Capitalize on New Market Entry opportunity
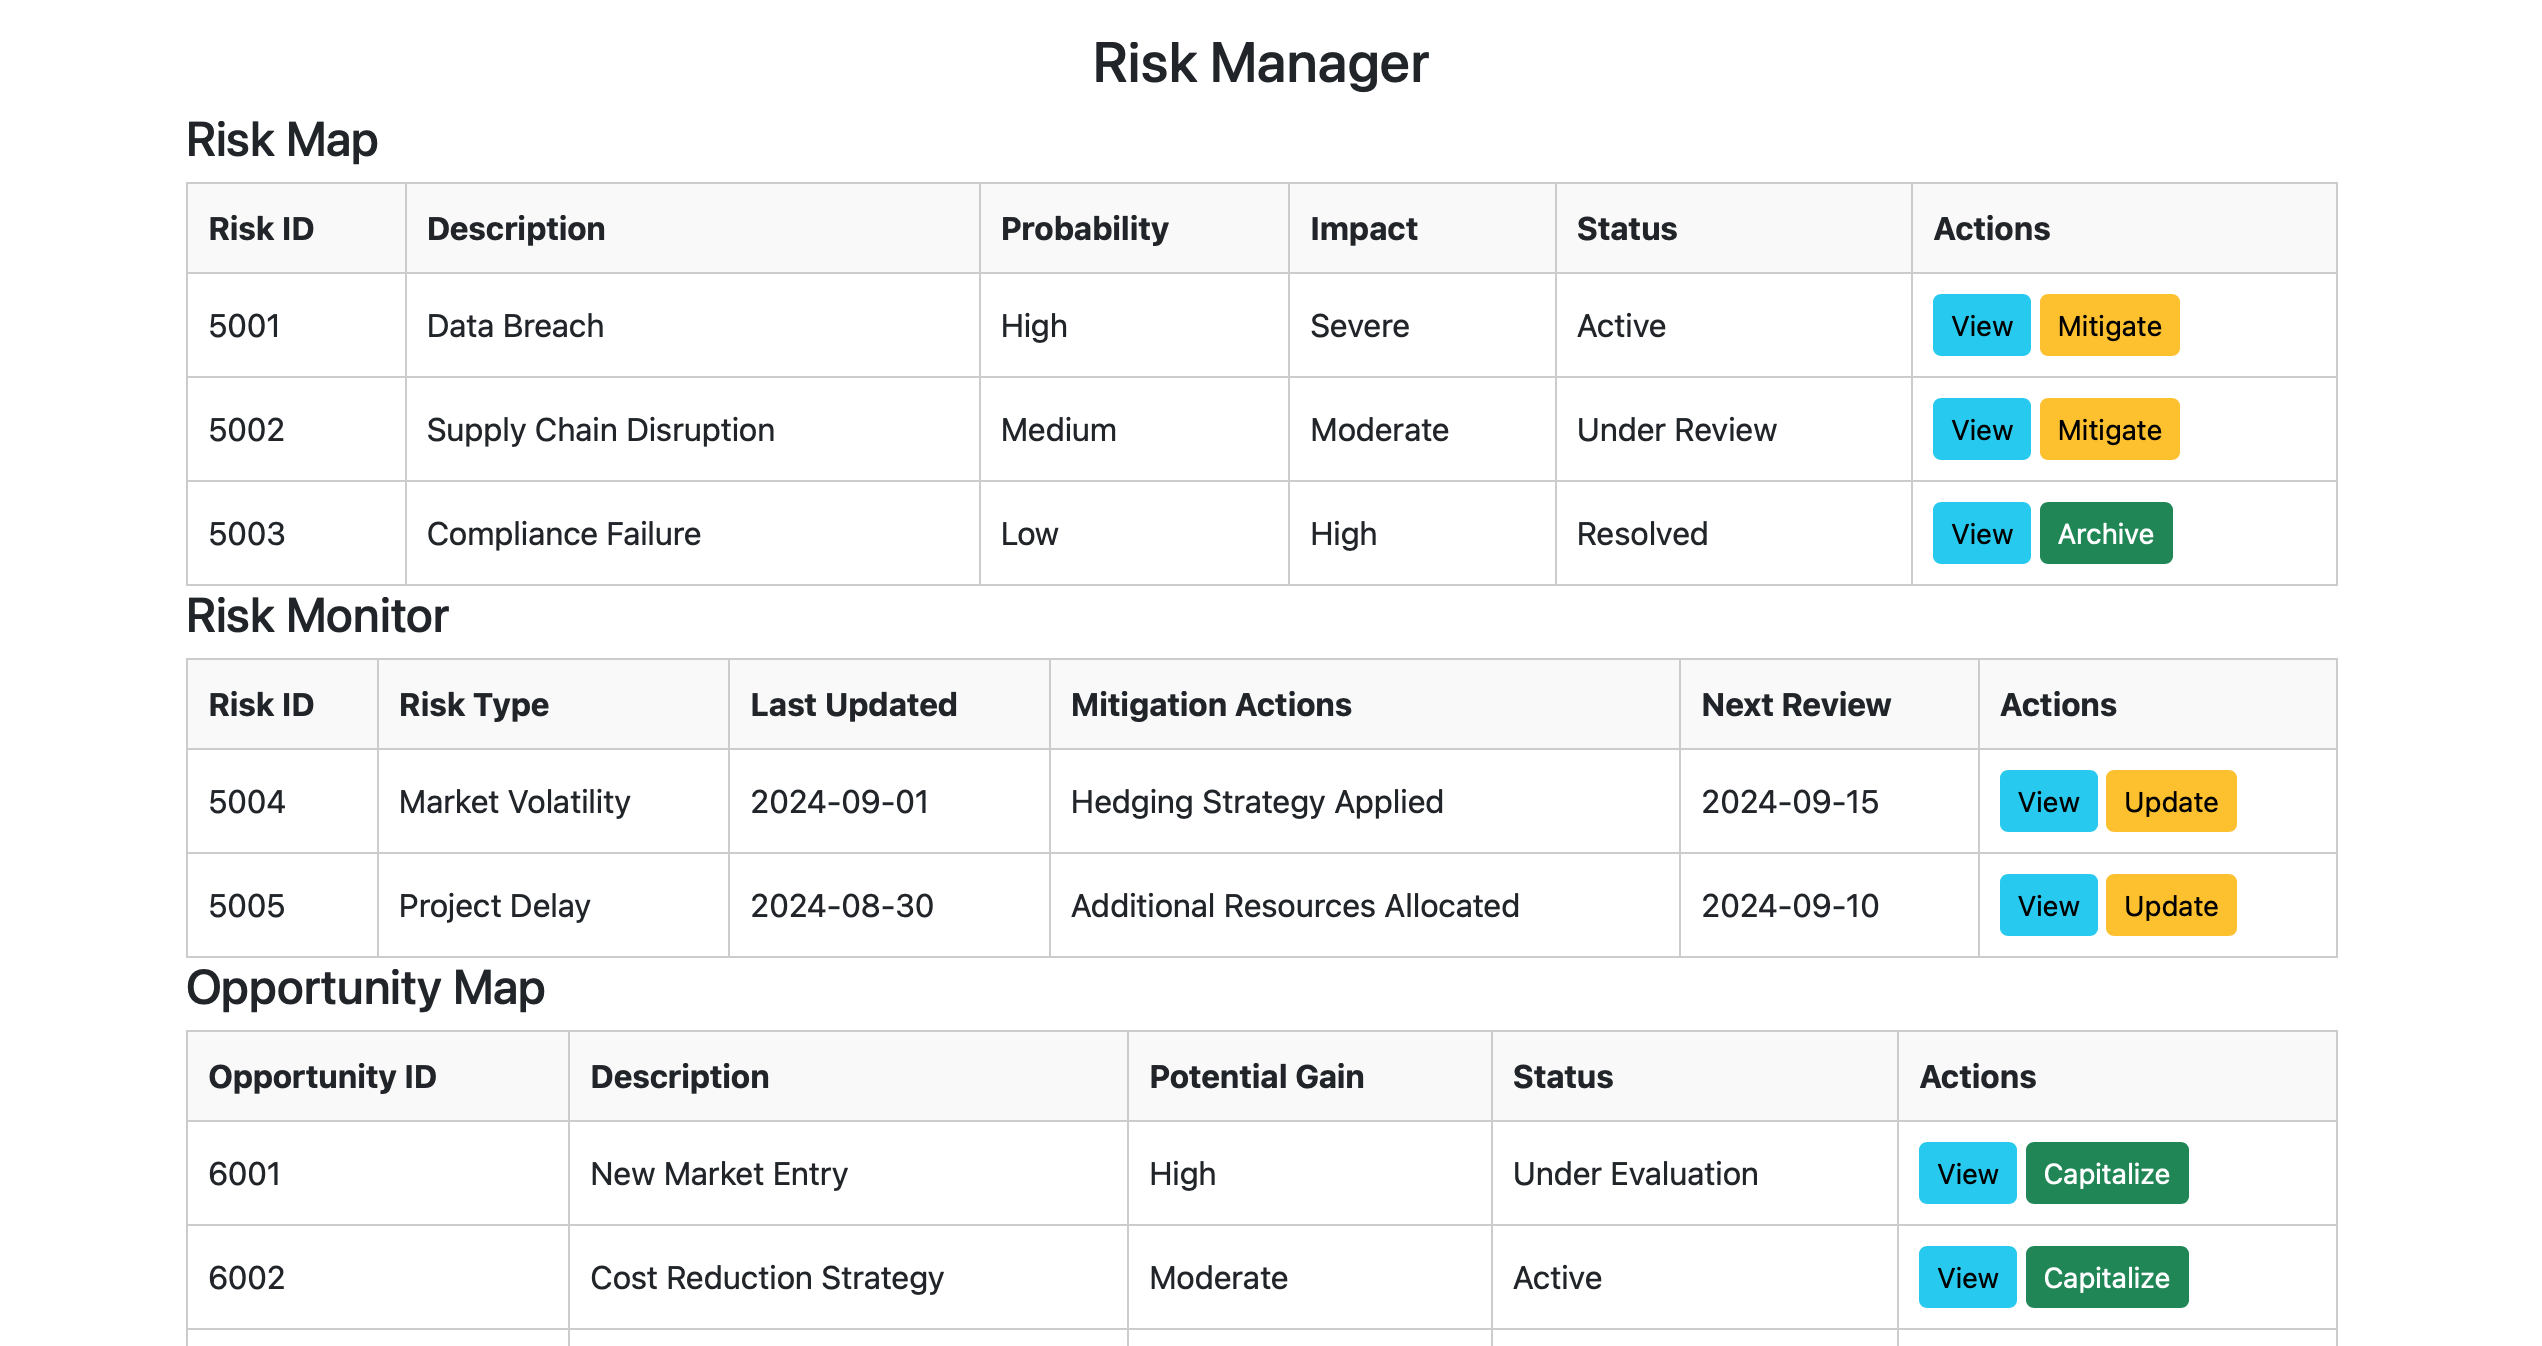Viewport: 2542px width, 1346px height. [x=2105, y=1174]
